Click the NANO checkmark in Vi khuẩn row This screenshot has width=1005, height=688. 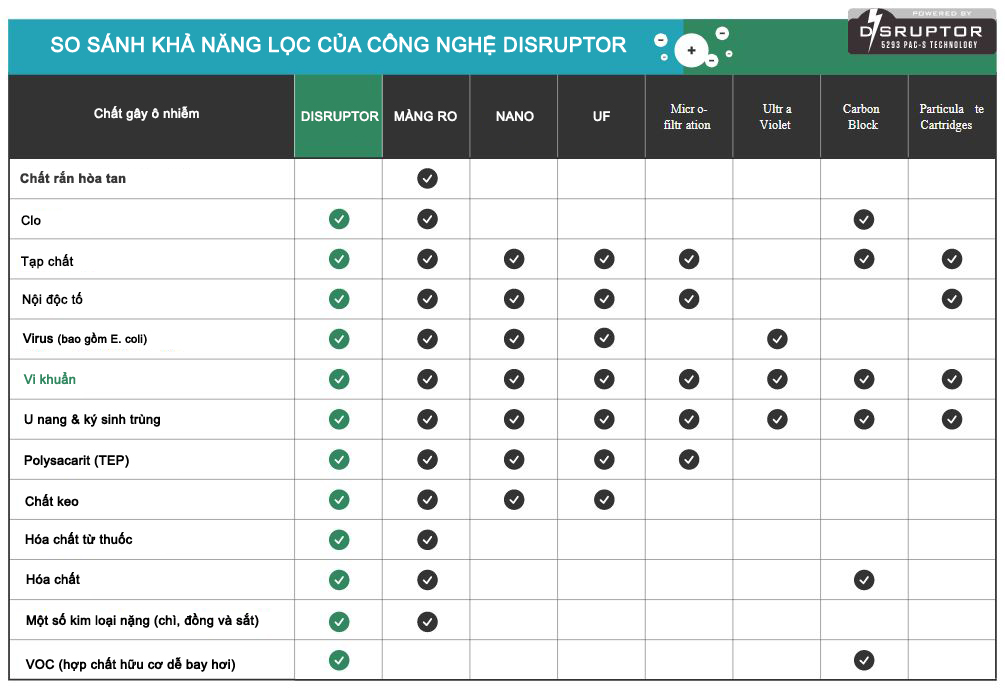(514, 379)
